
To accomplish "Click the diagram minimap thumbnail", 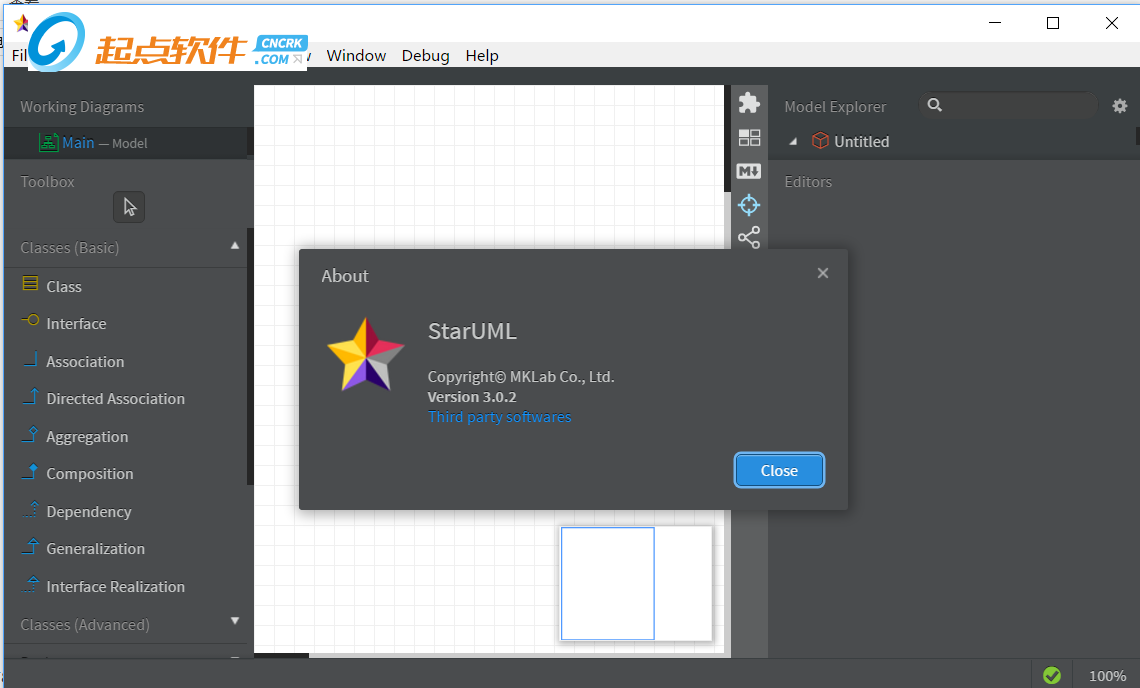I will (x=636, y=583).
